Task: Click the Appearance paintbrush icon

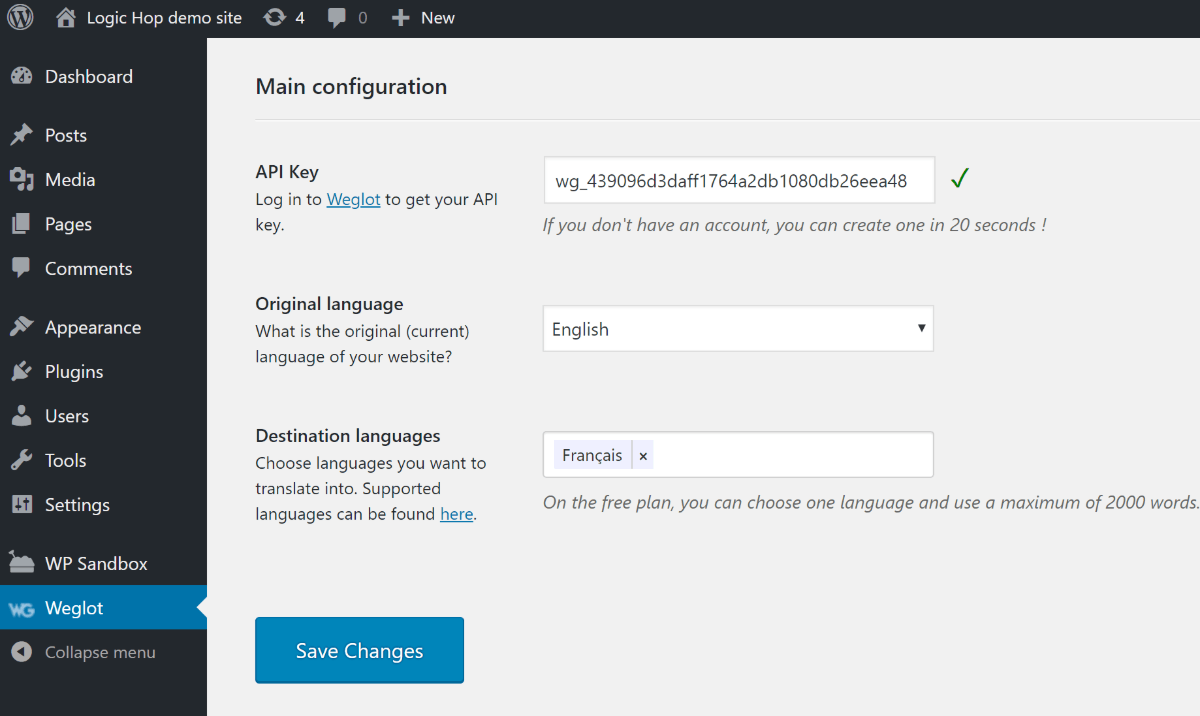Action: (x=21, y=328)
